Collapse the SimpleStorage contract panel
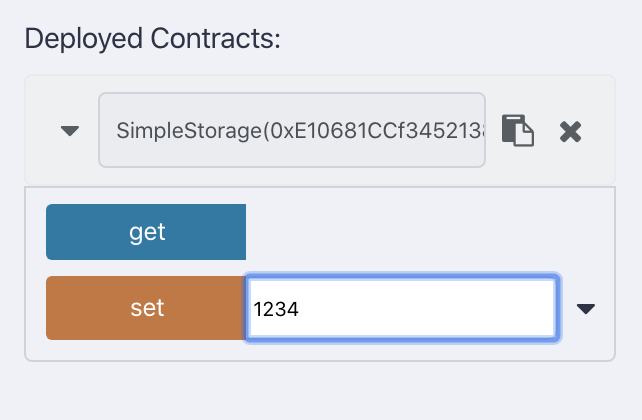This screenshot has height=420, width=642. [70, 131]
